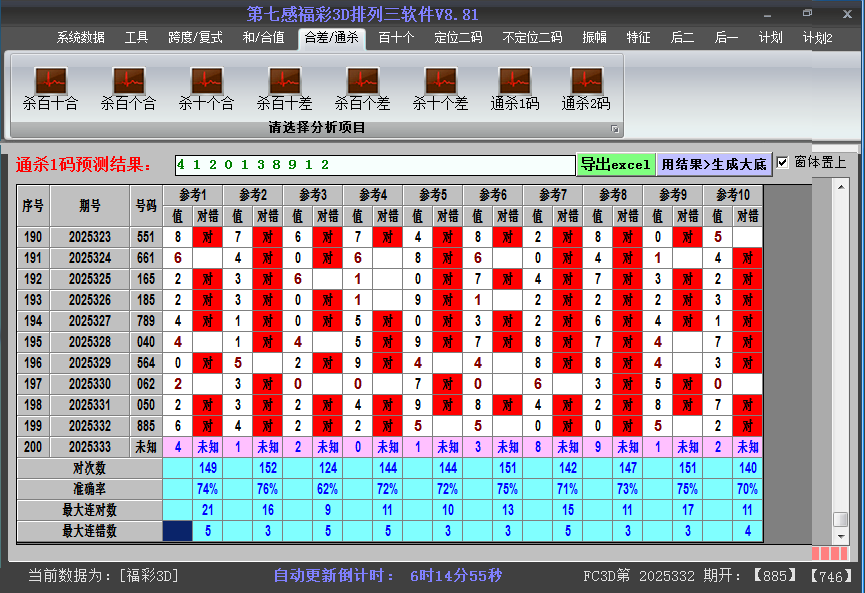Click the 杀百个差 icon
The height and width of the screenshot is (593, 865).
pos(362,82)
